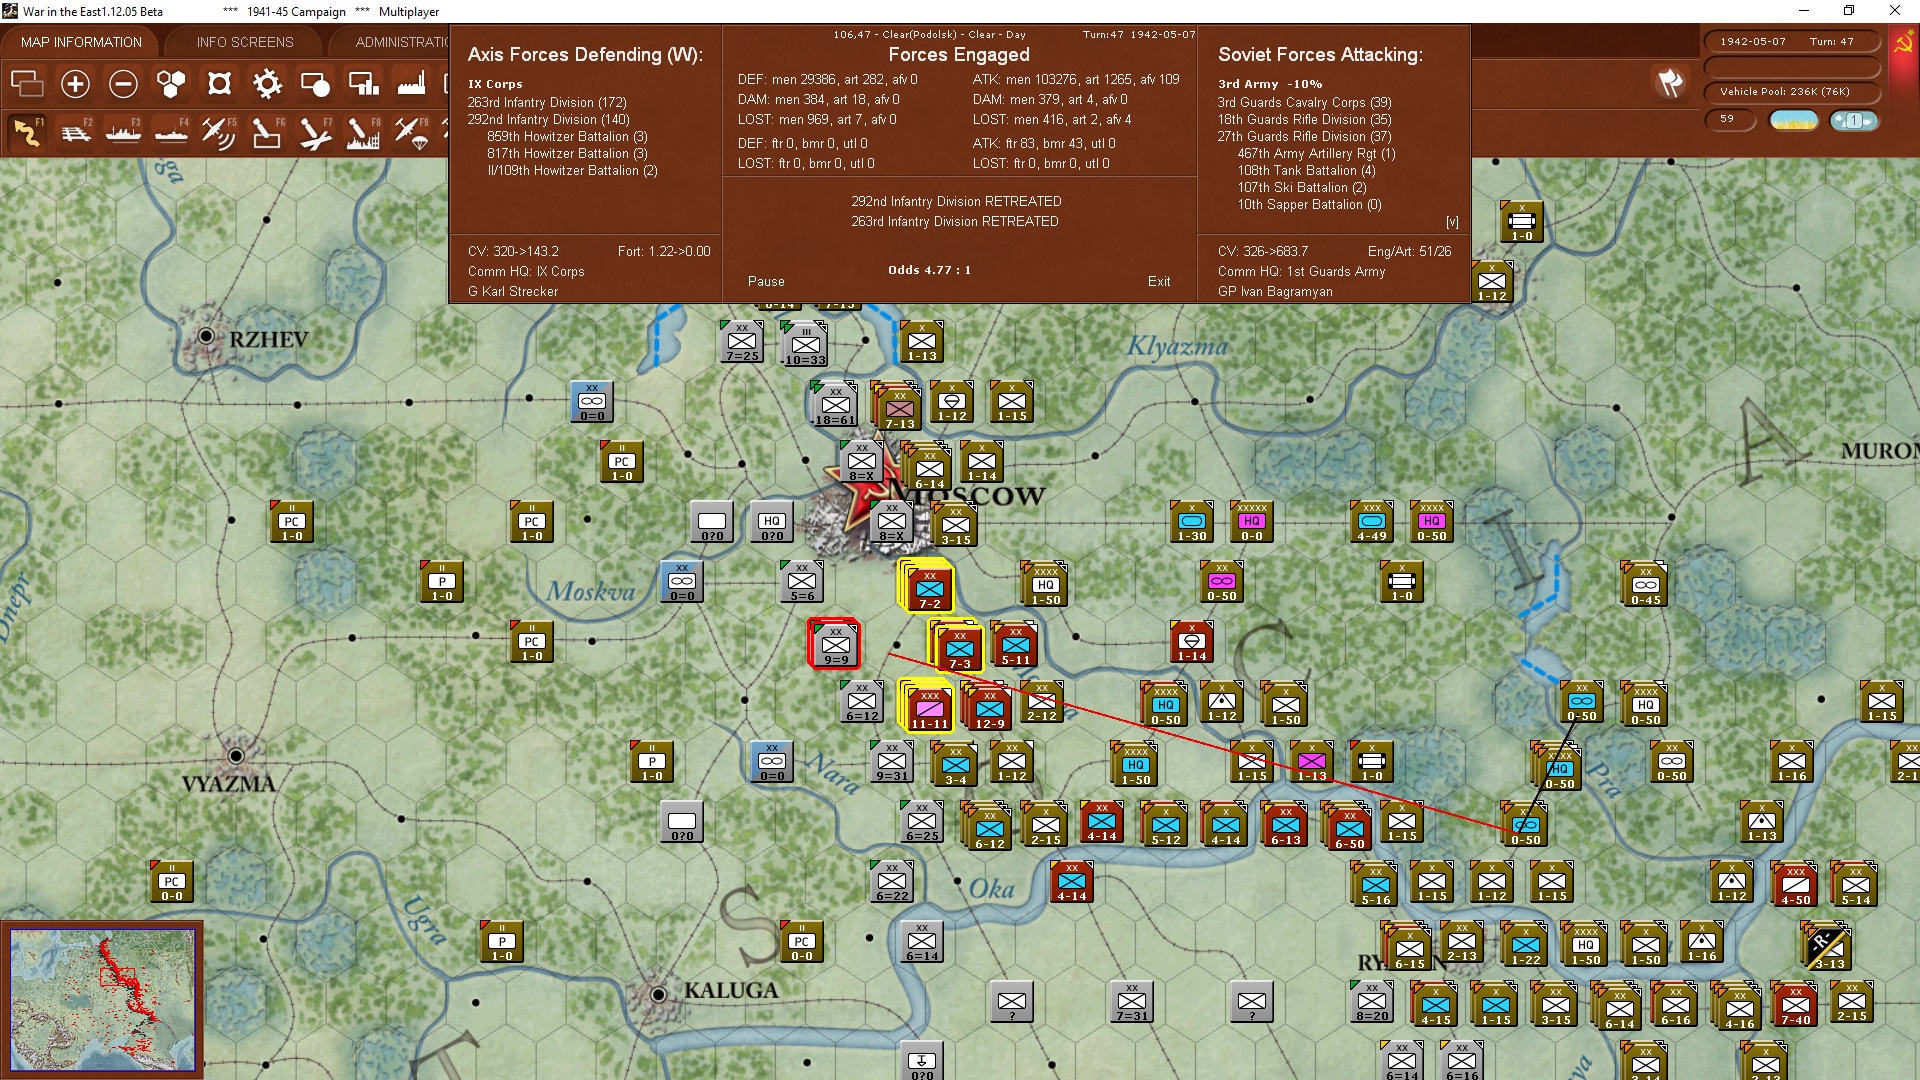Click the rounded square icon next to hexes

pyautogui.click(x=219, y=84)
